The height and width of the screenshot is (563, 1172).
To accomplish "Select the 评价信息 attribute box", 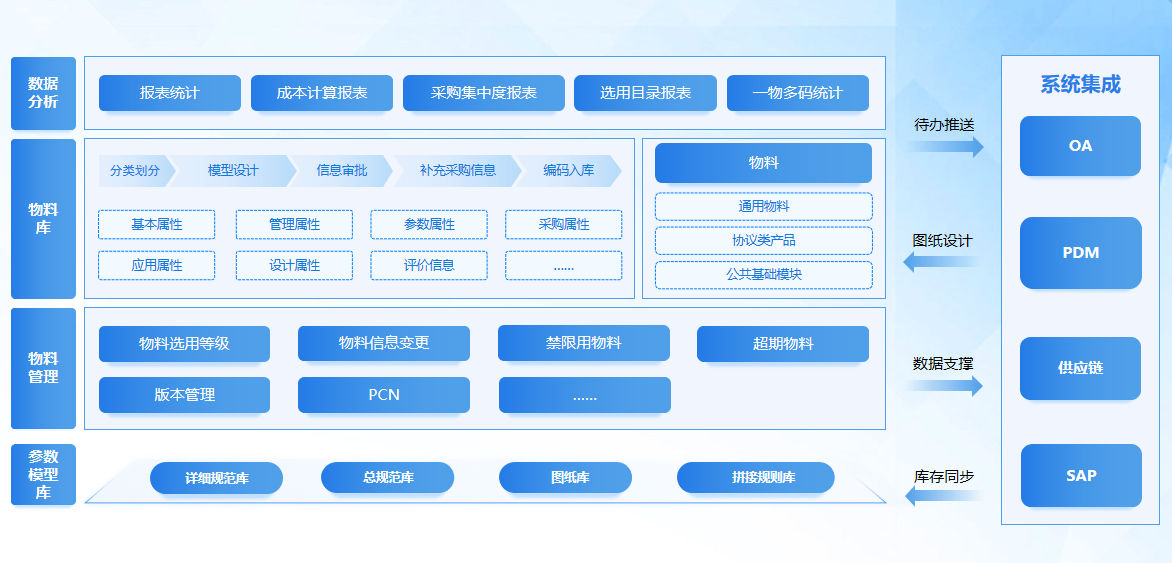I will click(x=428, y=265).
